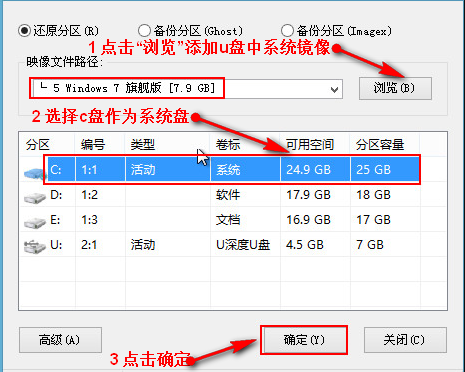Click the U: partition letter
Image resolution: width=465 pixels, height=372 pixels.
[56, 245]
